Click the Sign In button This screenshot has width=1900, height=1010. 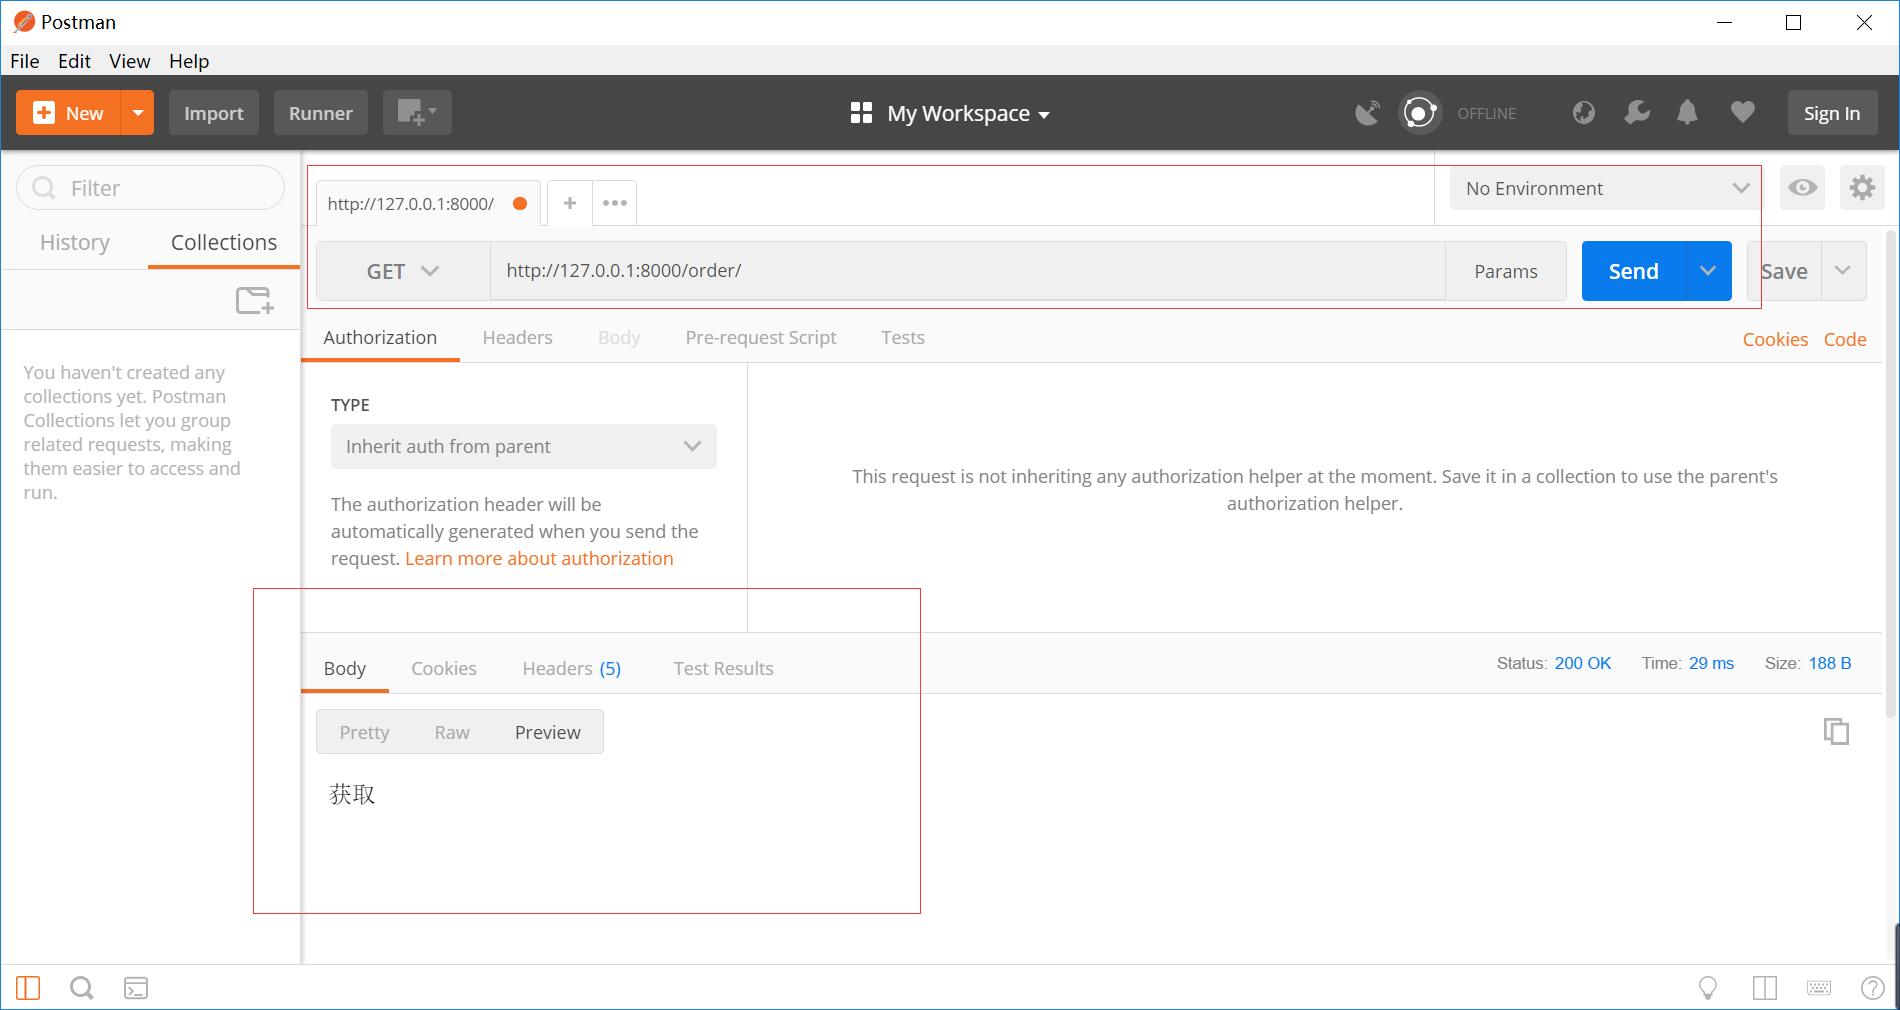[1832, 113]
